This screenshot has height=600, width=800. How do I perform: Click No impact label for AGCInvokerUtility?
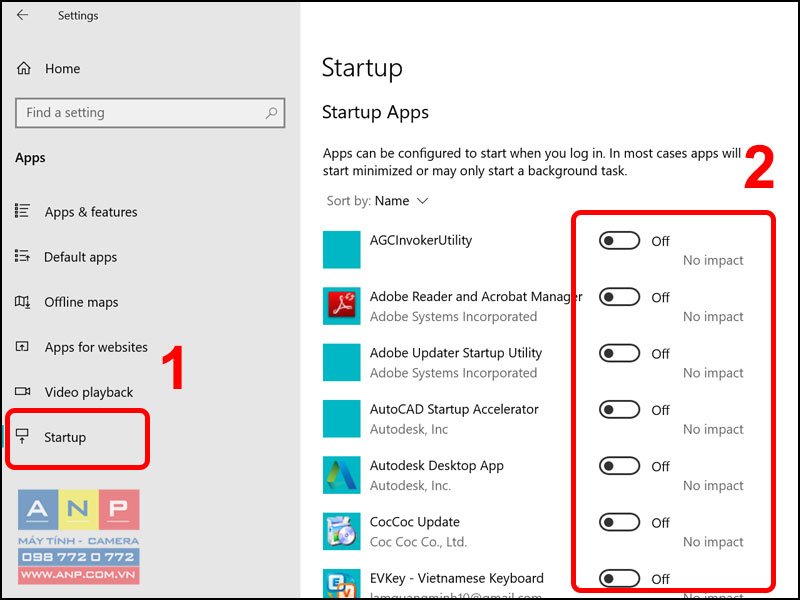[x=713, y=260]
